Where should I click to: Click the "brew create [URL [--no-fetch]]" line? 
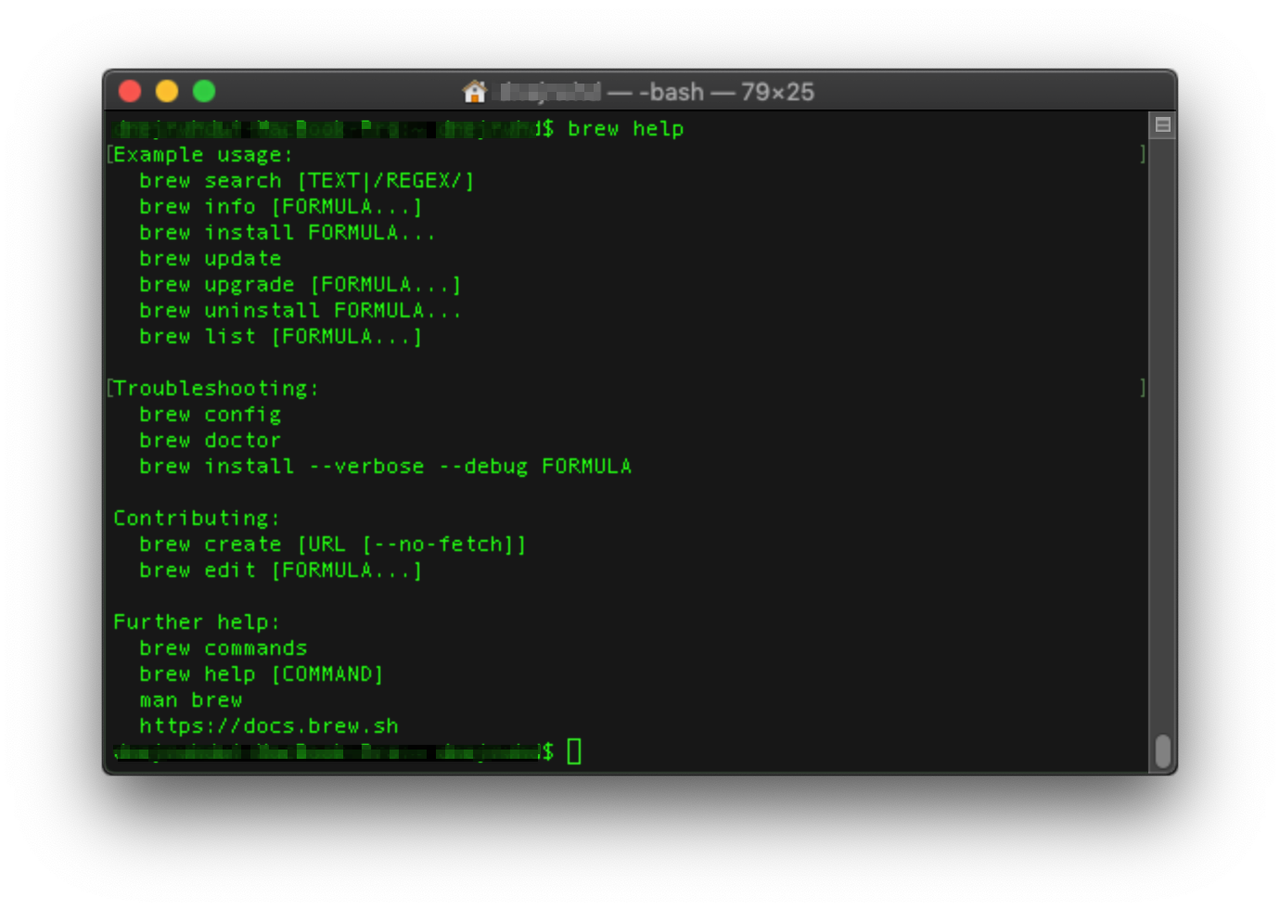click(x=333, y=544)
